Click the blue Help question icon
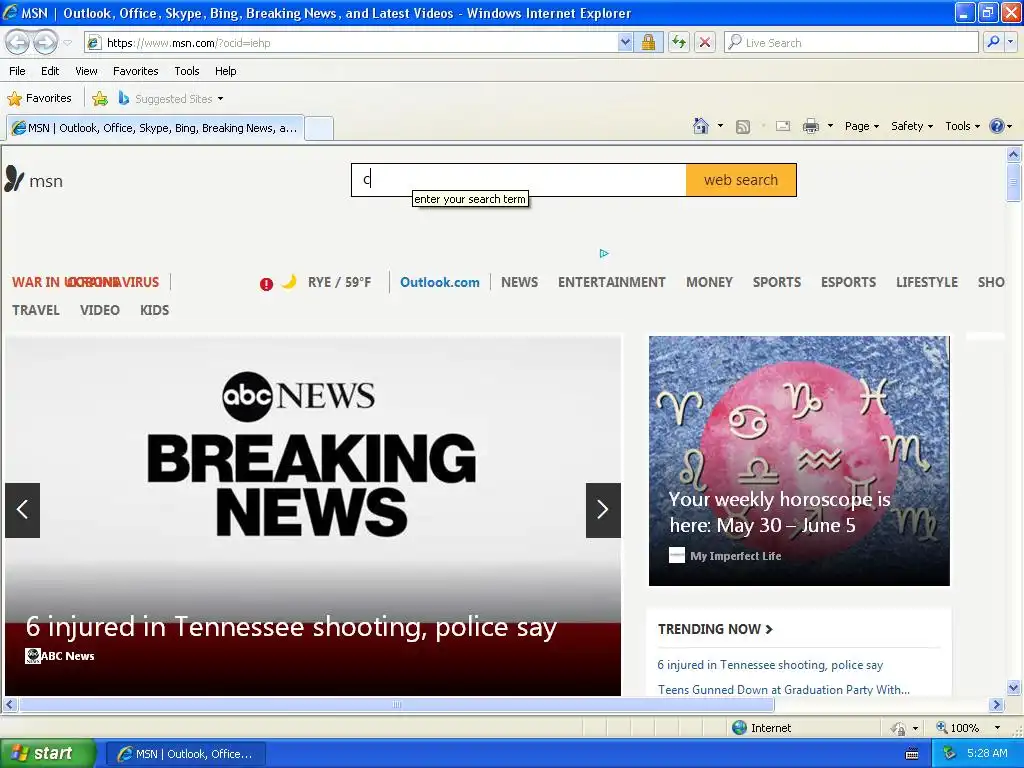Viewport: 1024px width, 768px height. pos(997,126)
